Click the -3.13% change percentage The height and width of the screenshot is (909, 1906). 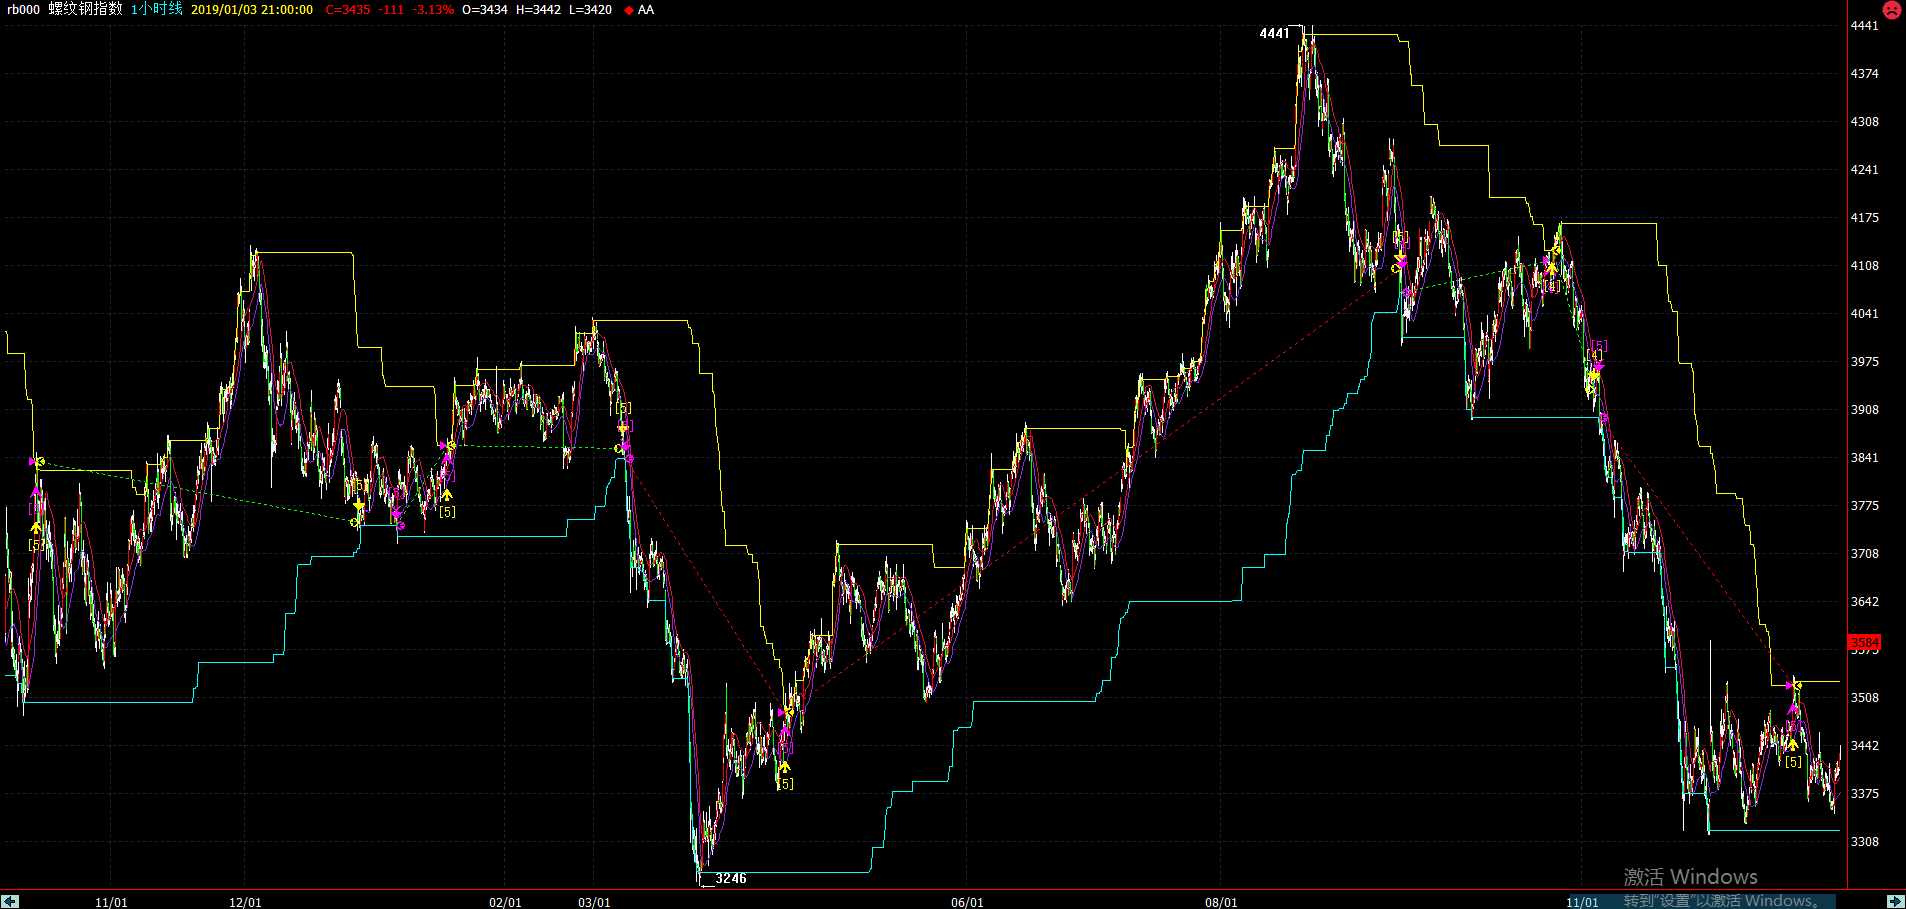[433, 10]
